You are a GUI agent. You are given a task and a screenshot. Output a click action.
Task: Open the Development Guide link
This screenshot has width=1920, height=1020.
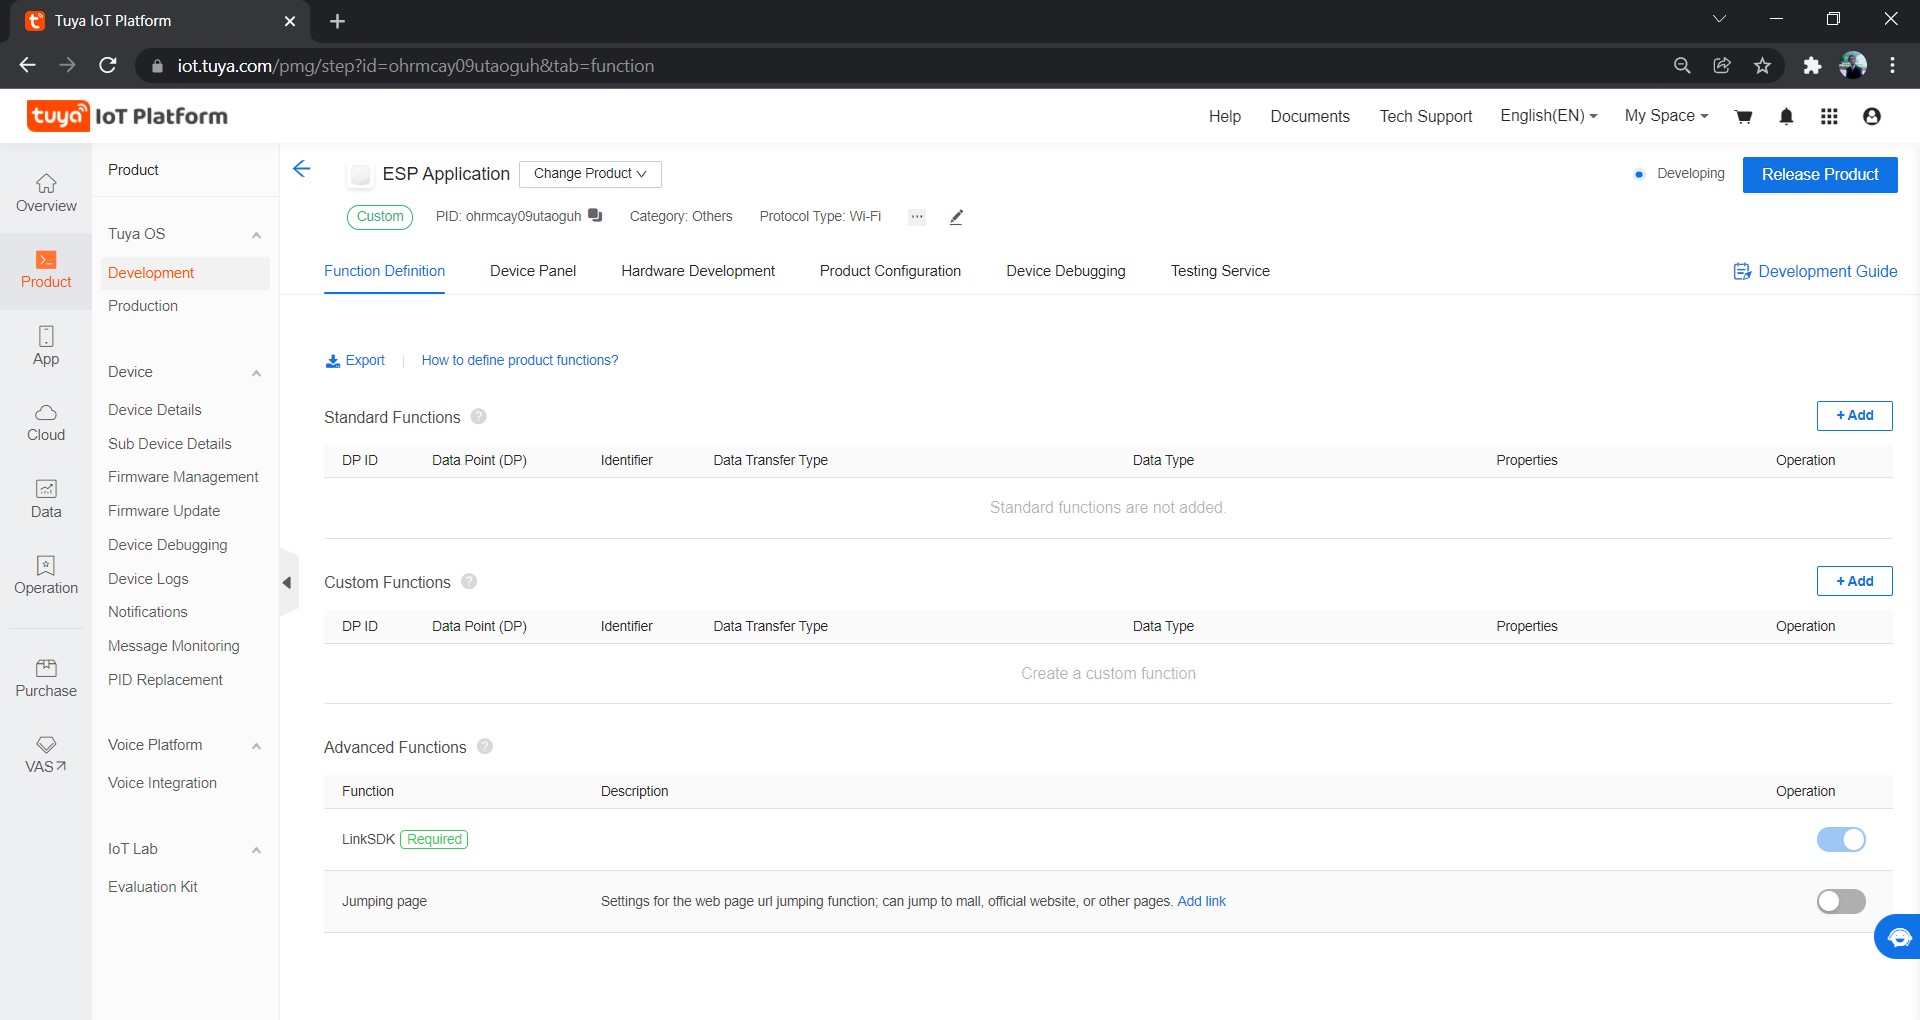1815,271
